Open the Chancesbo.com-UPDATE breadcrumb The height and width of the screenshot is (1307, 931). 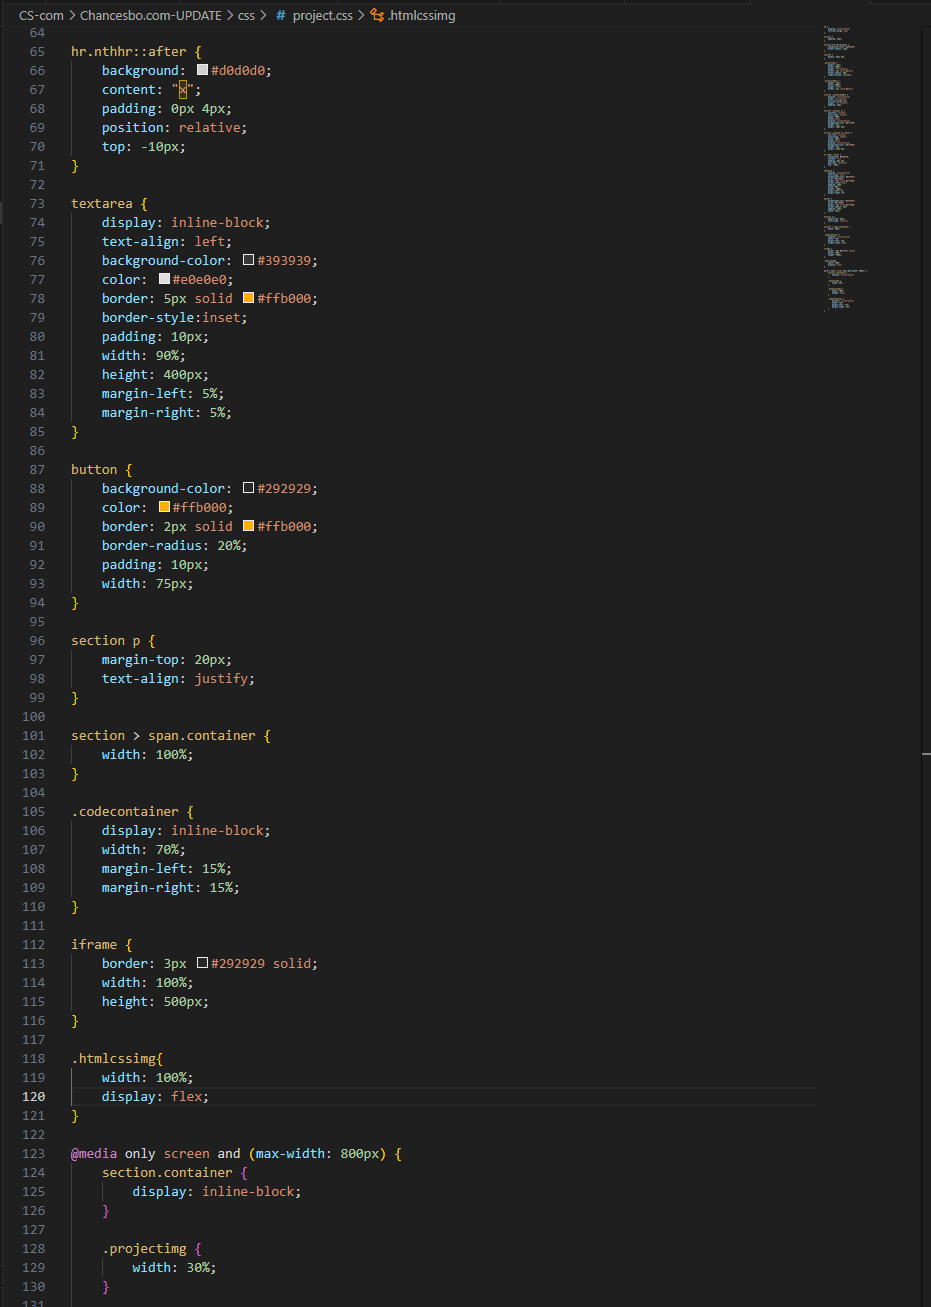coord(151,16)
